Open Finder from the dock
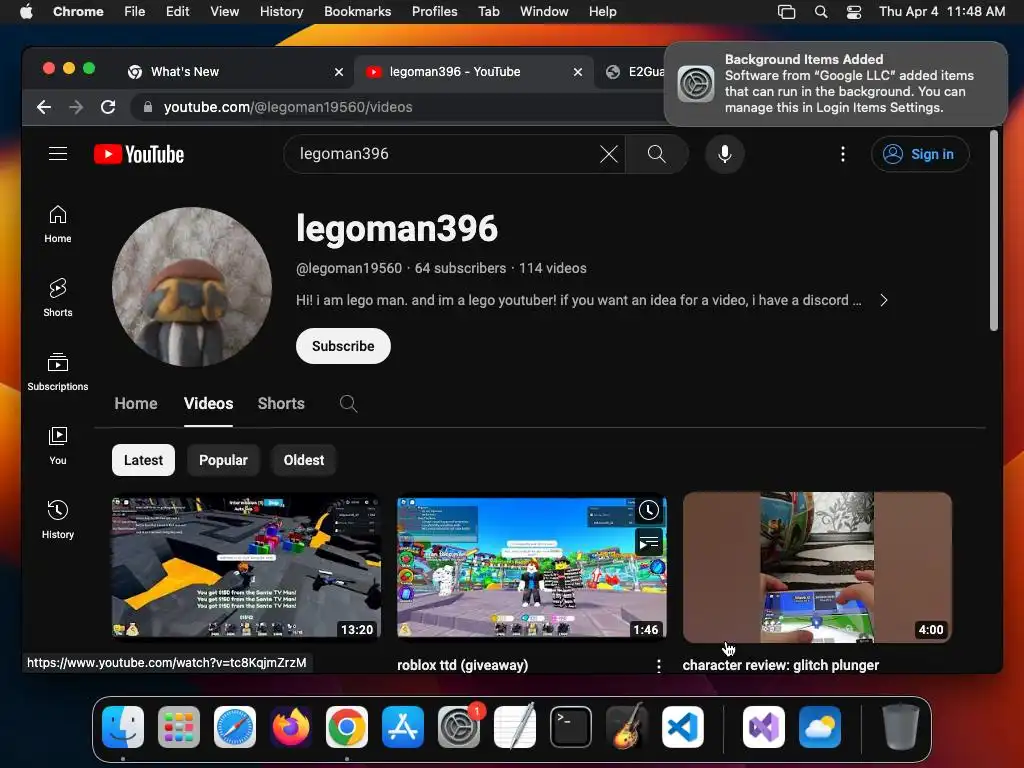This screenshot has height=768, width=1024. [x=123, y=727]
